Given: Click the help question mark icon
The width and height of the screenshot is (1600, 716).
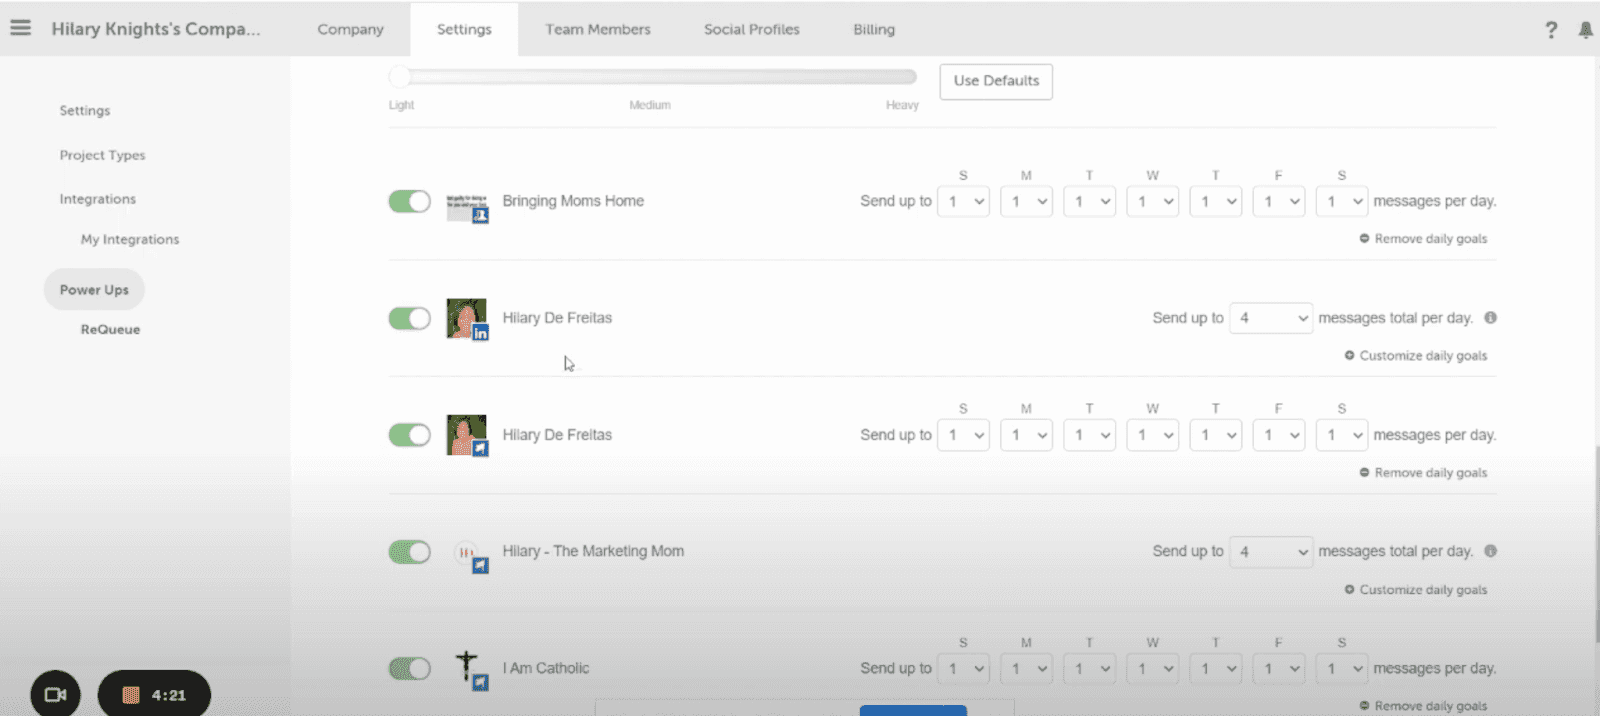Looking at the screenshot, I should click(x=1551, y=30).
